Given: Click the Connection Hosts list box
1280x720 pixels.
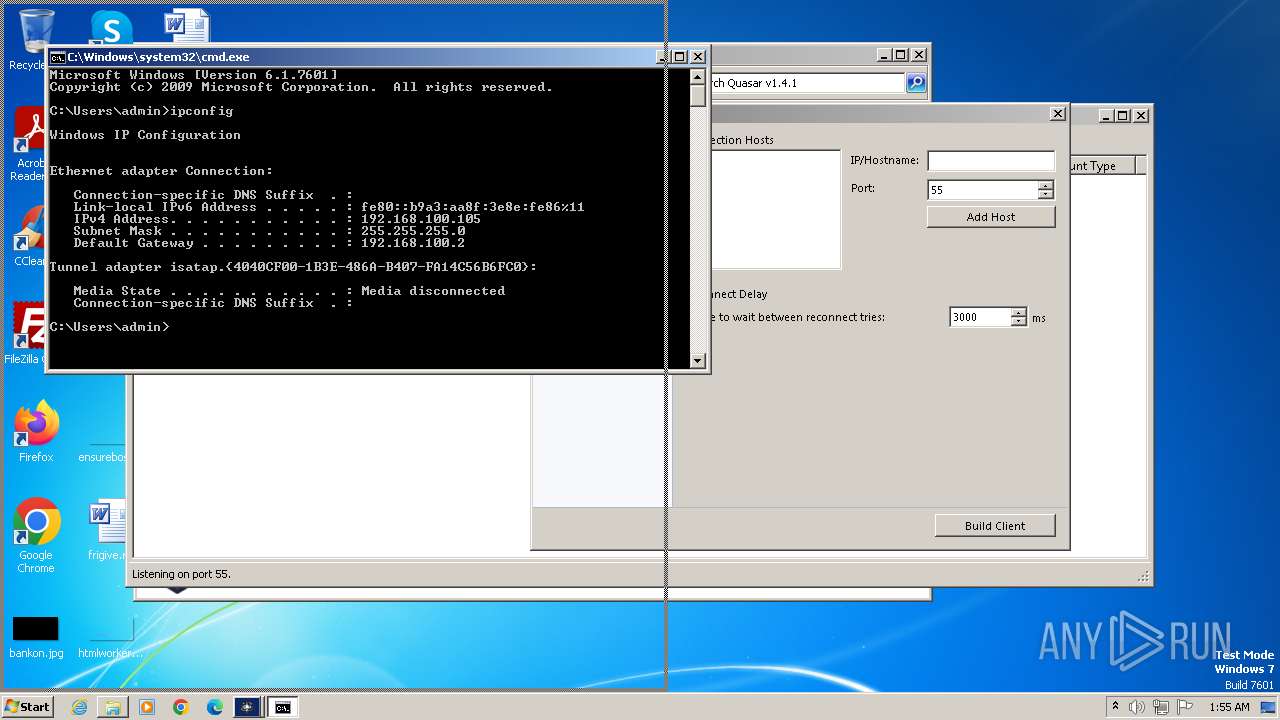Looking at the screenshot, I should click(x=776, y=209).
